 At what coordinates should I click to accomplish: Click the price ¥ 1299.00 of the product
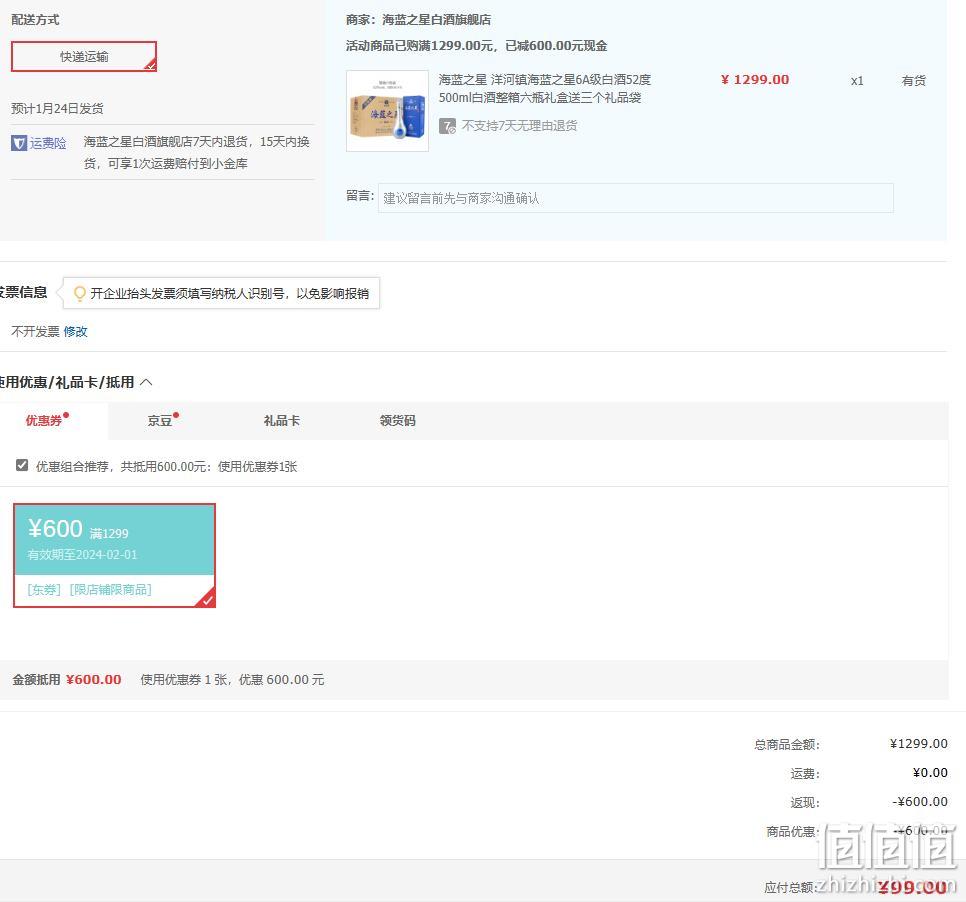(755, 79)
